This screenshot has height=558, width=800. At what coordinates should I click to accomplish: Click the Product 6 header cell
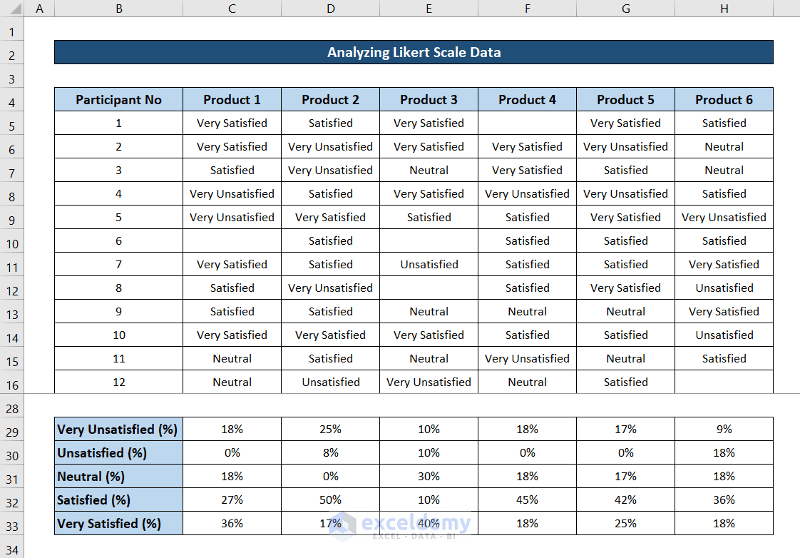(724, 100)
